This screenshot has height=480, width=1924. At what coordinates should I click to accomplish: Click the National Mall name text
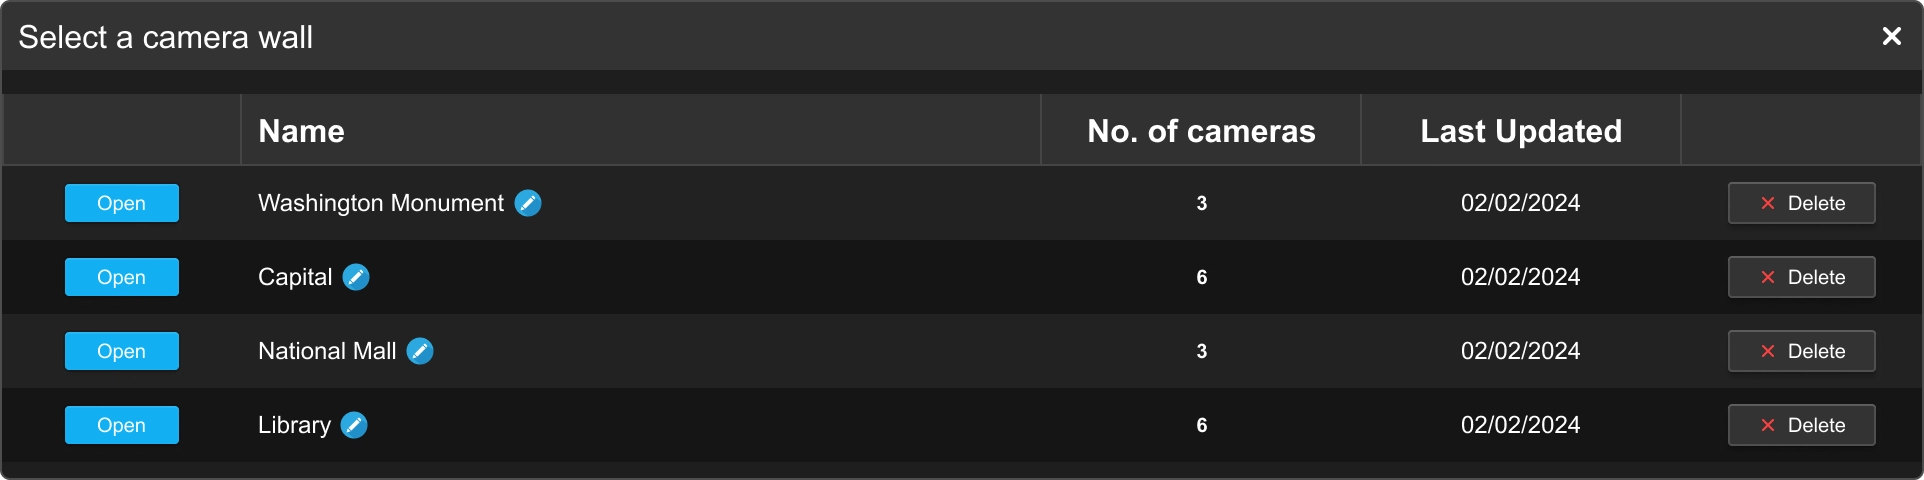327,351
